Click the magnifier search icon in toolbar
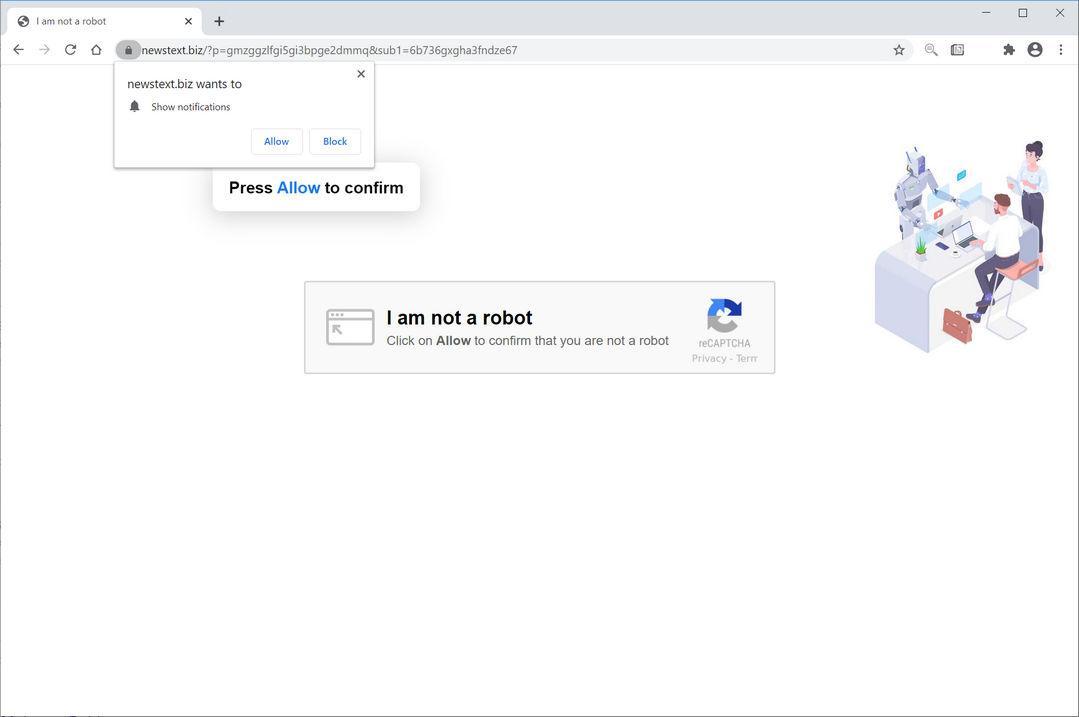 [930, 49]
